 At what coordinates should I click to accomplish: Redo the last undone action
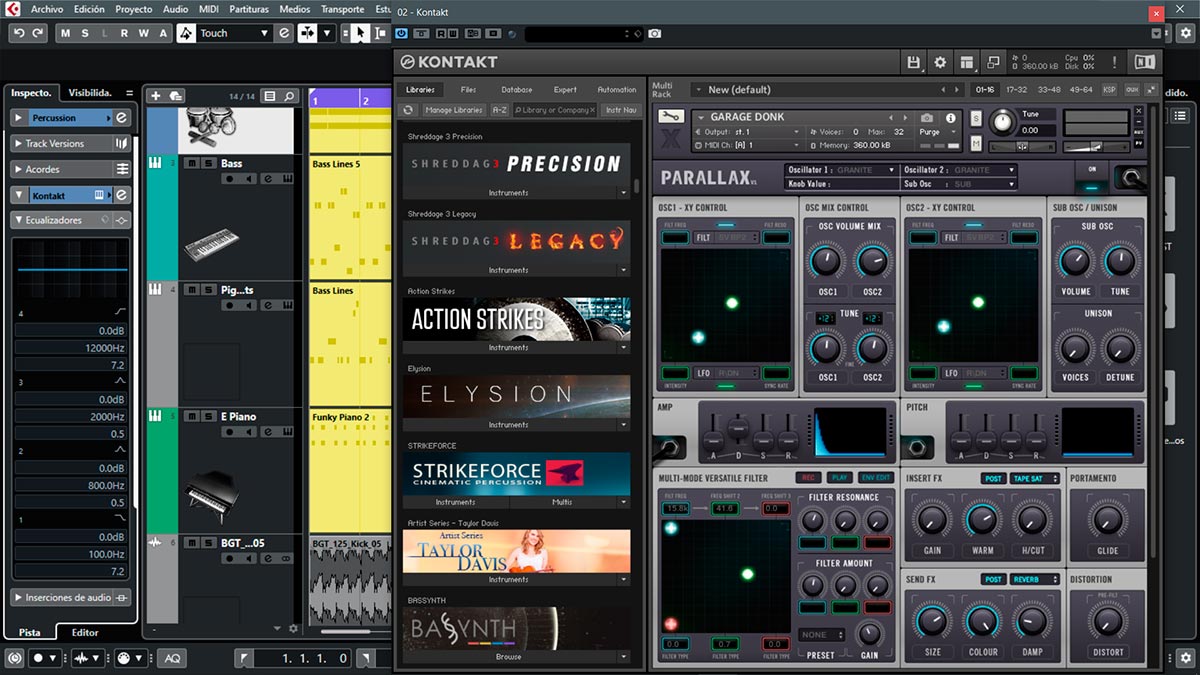point(38,33)
